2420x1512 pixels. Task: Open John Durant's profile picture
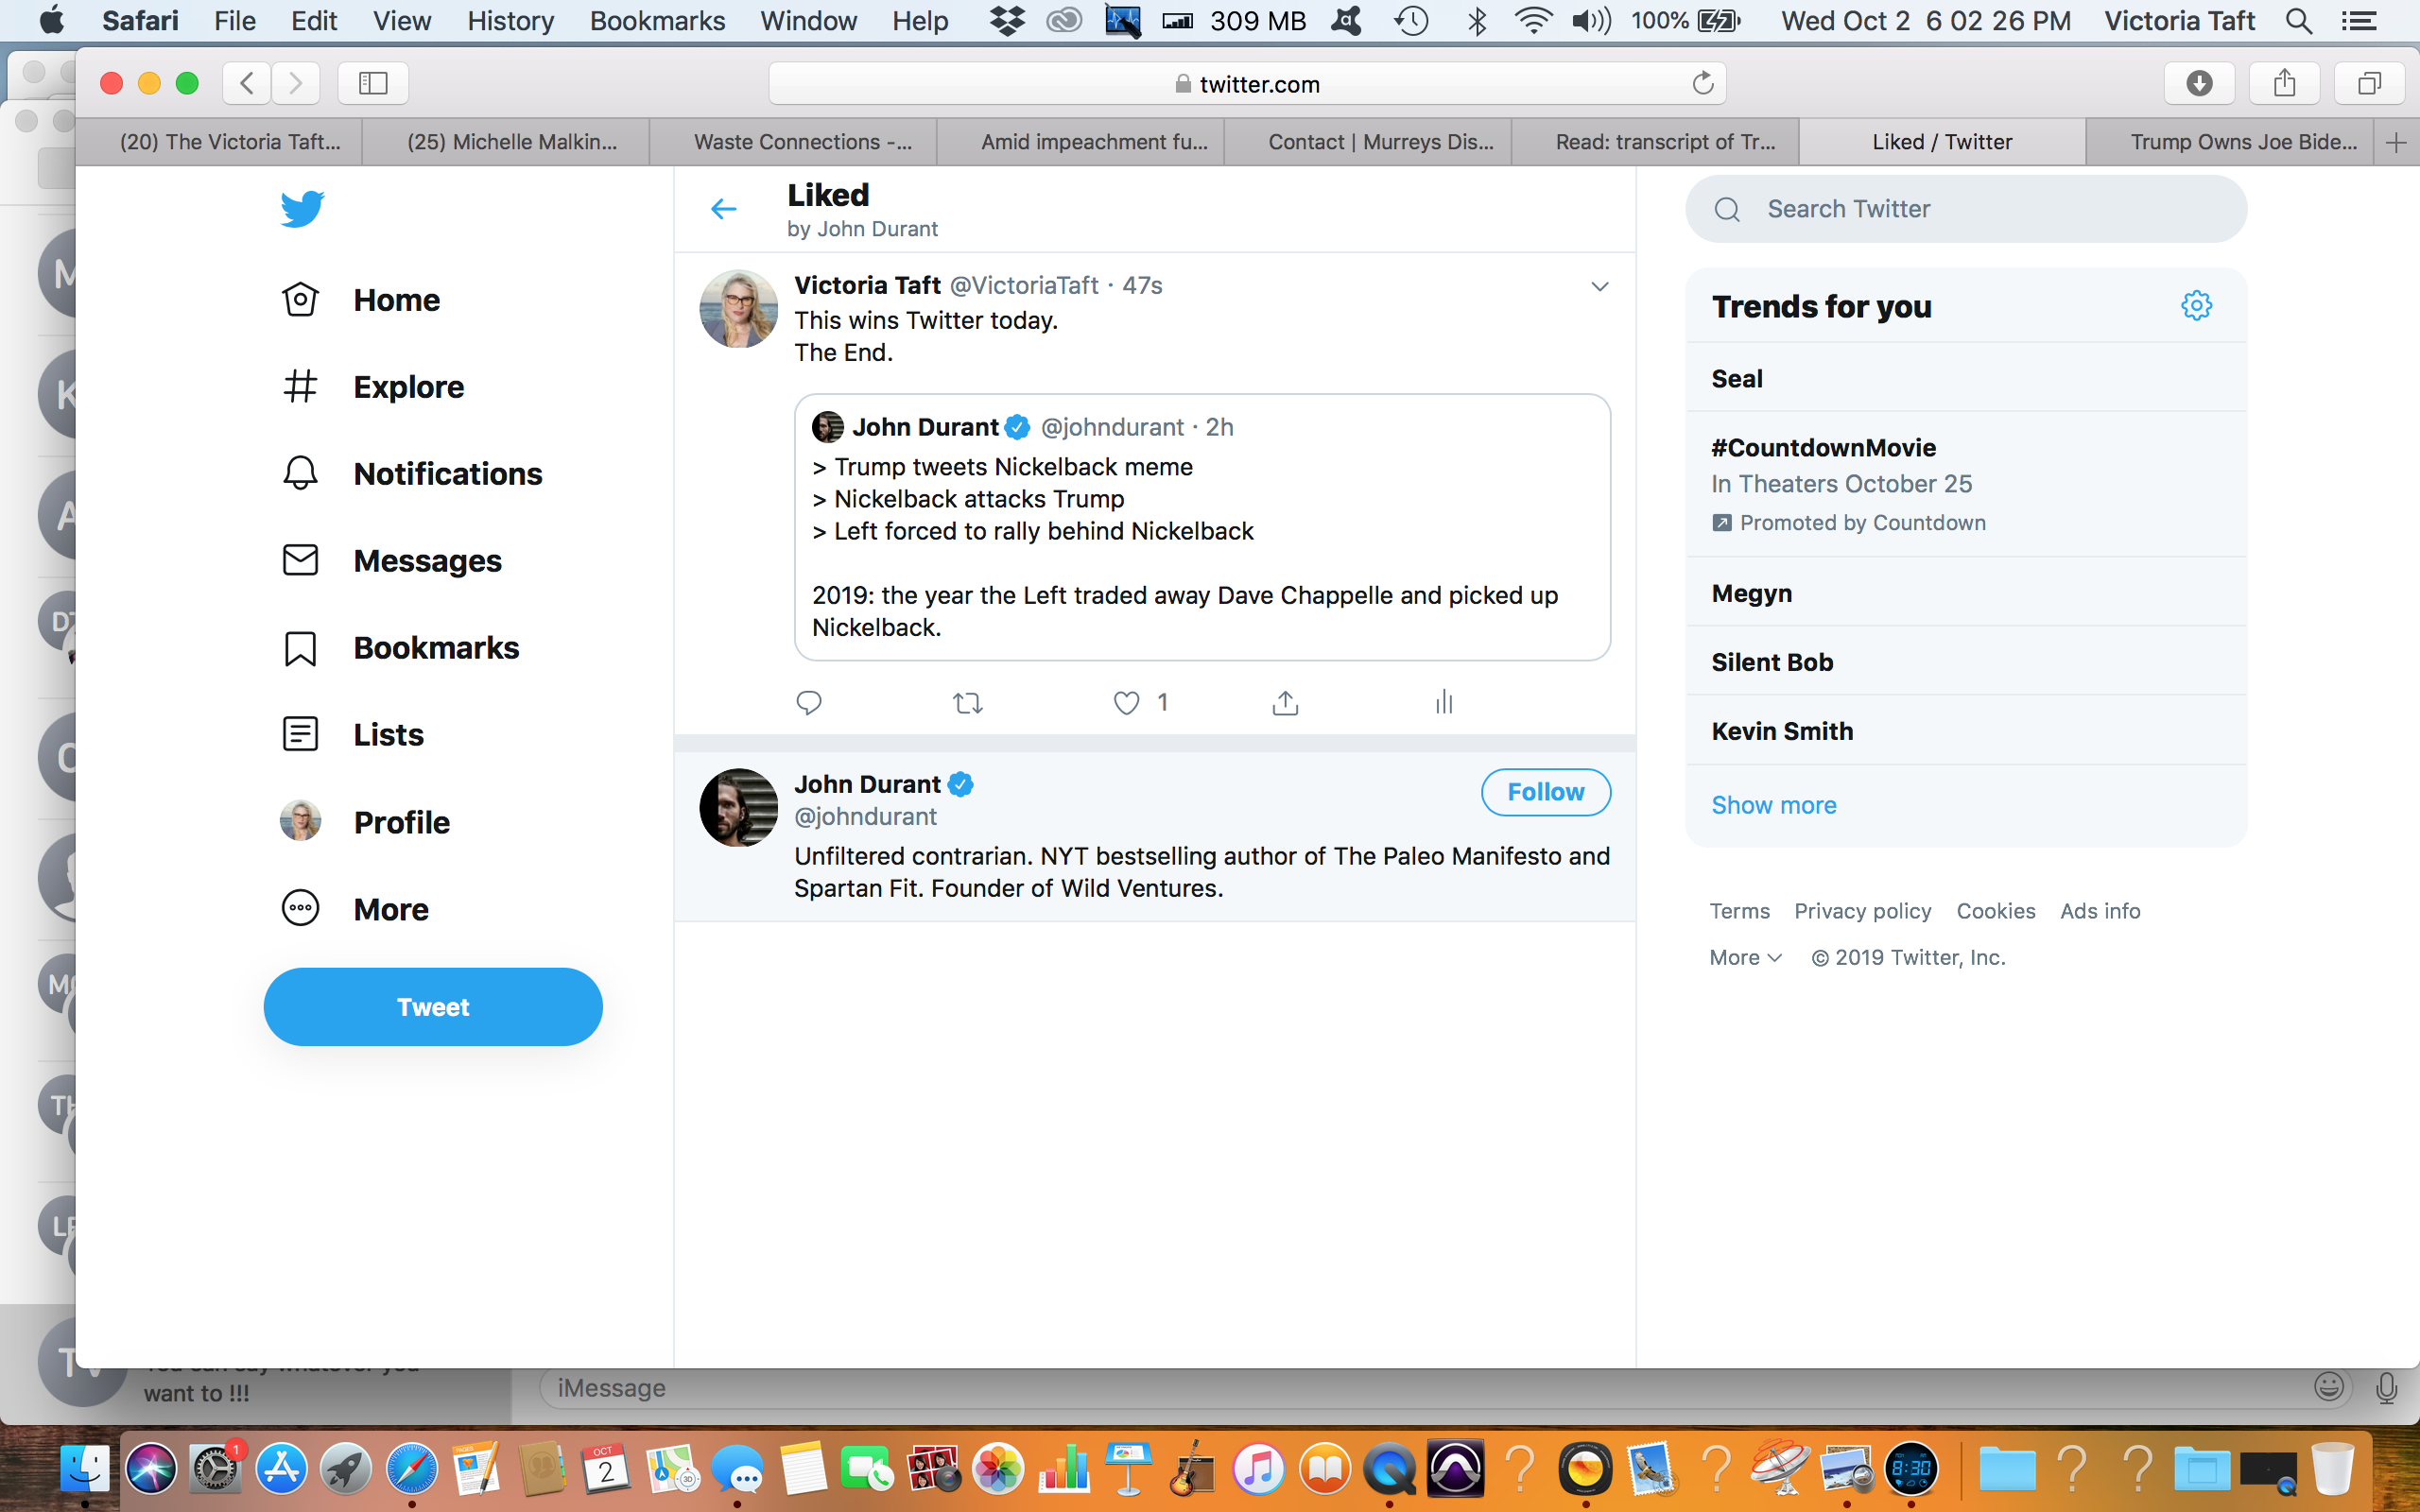pos(738,807)
